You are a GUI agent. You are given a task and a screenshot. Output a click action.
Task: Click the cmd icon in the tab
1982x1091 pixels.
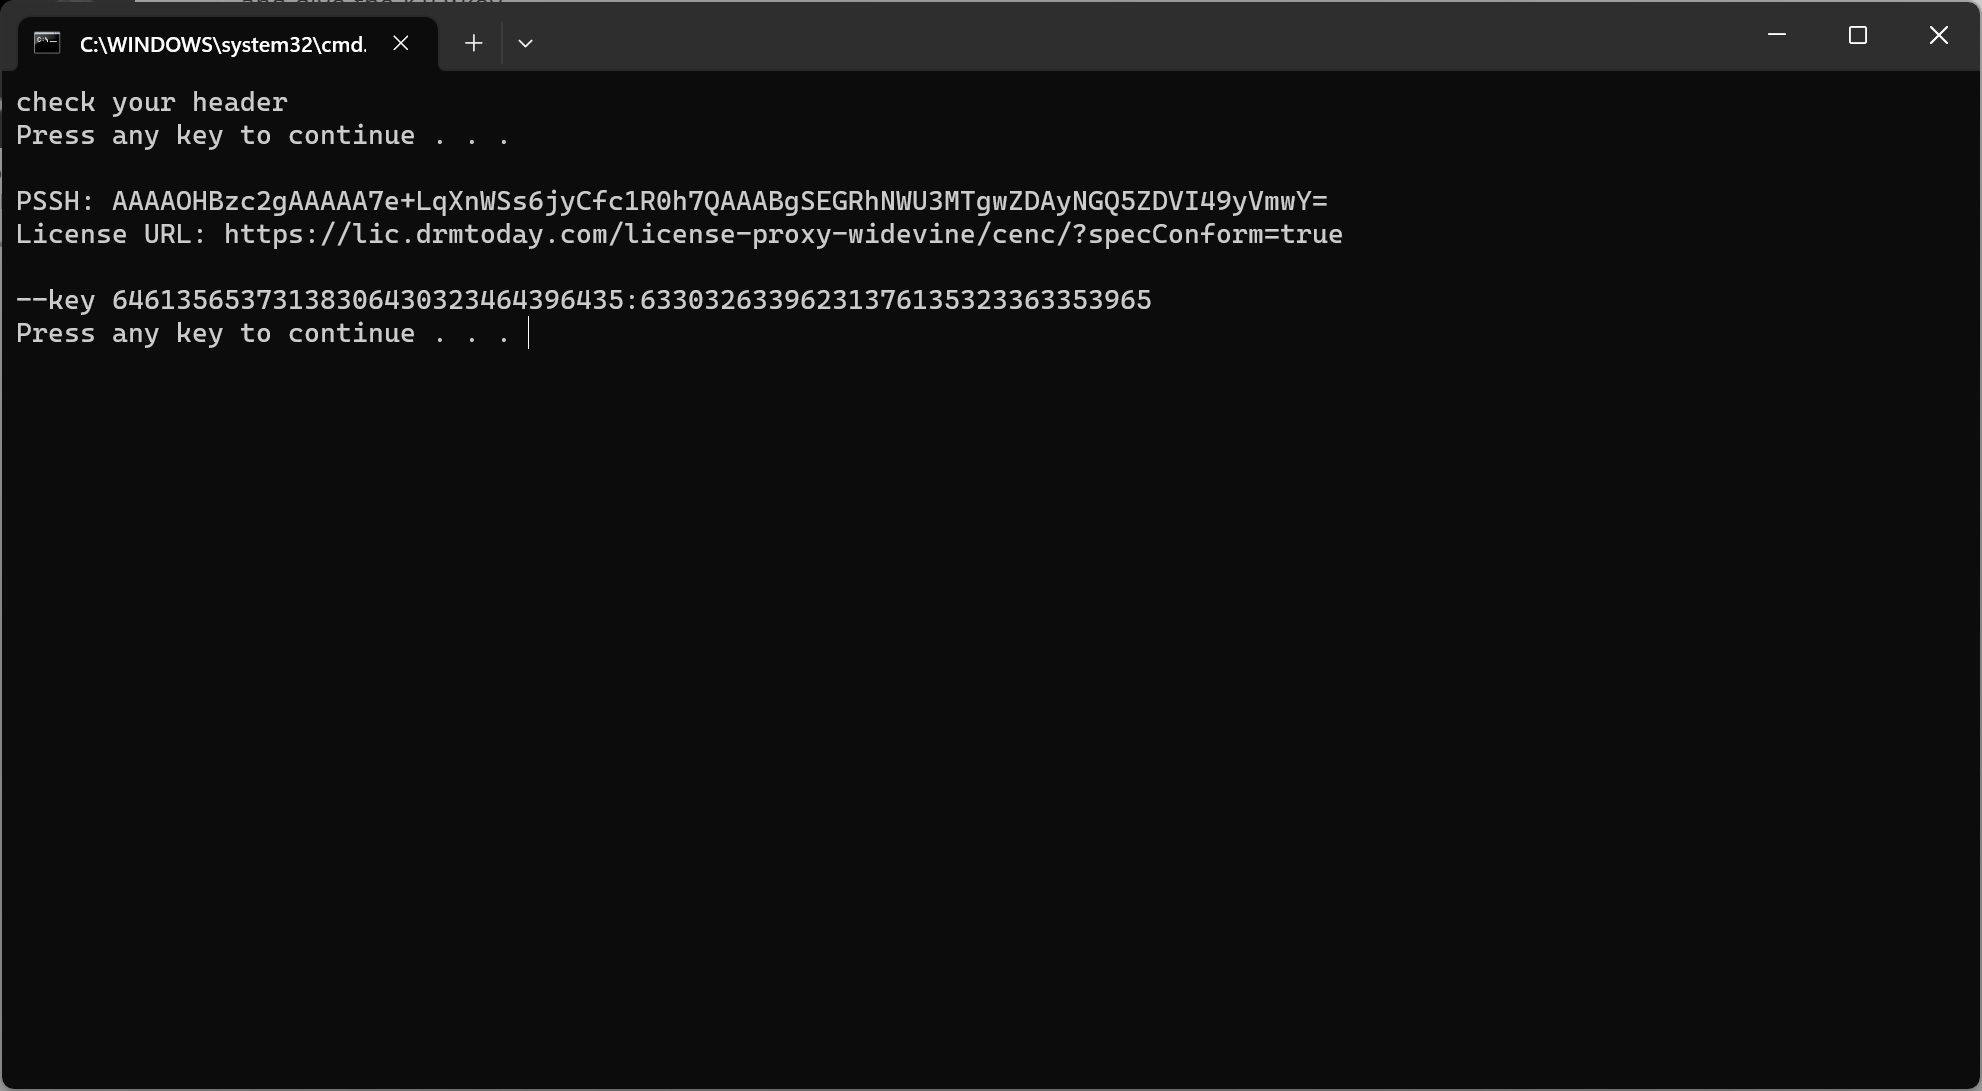(x=47, y=43)
